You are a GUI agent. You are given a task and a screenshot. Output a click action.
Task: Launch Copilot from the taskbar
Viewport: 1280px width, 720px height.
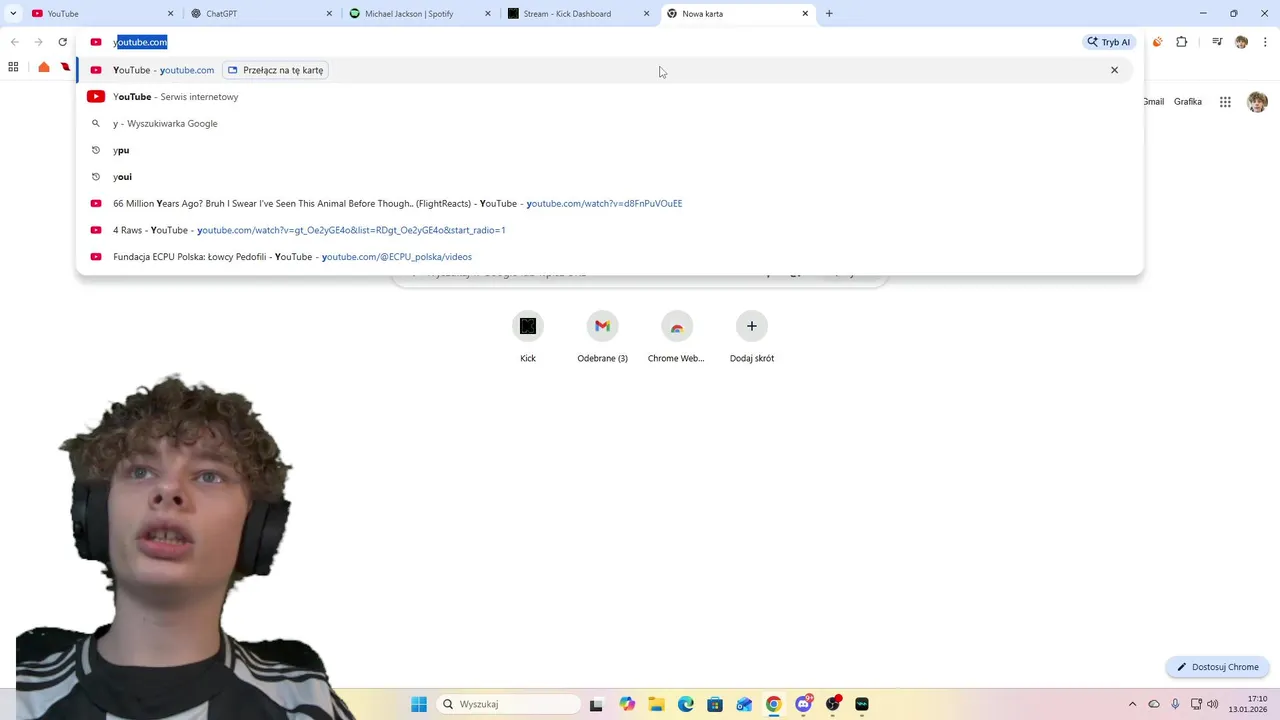pos(627,704)
